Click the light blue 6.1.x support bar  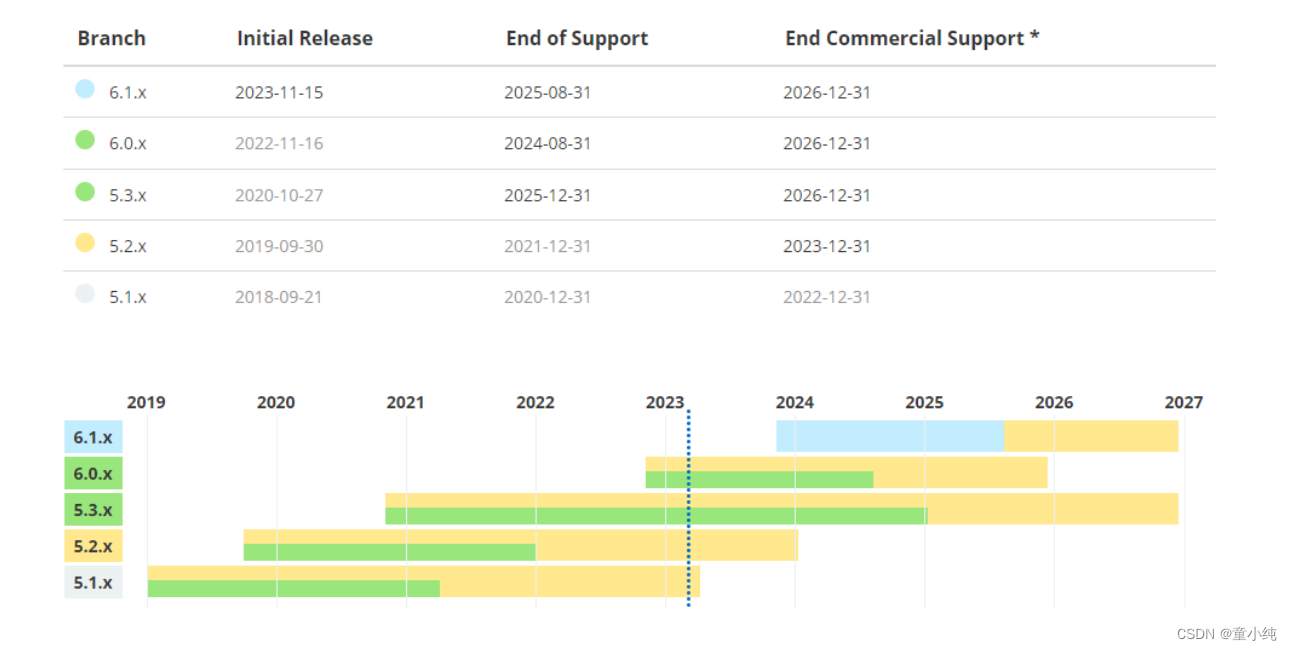click(x=890, y=436)
